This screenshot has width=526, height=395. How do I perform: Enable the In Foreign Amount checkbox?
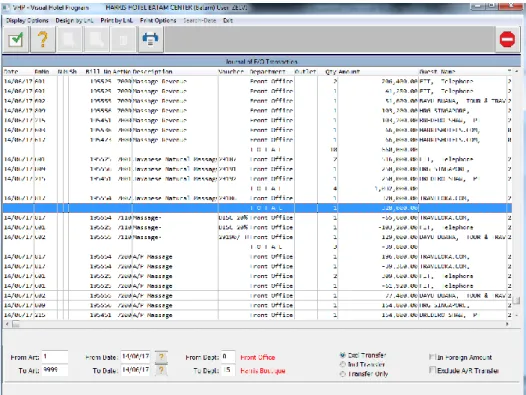click(x=432, y=357)
